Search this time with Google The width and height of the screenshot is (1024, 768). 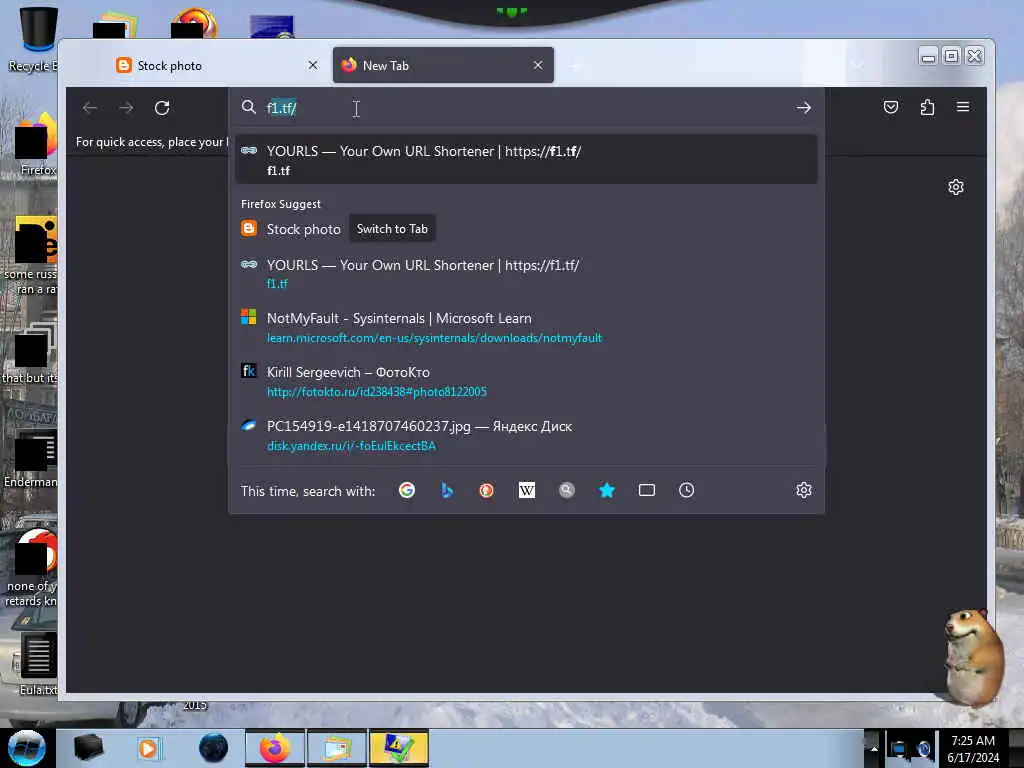[x=407, y=490]
